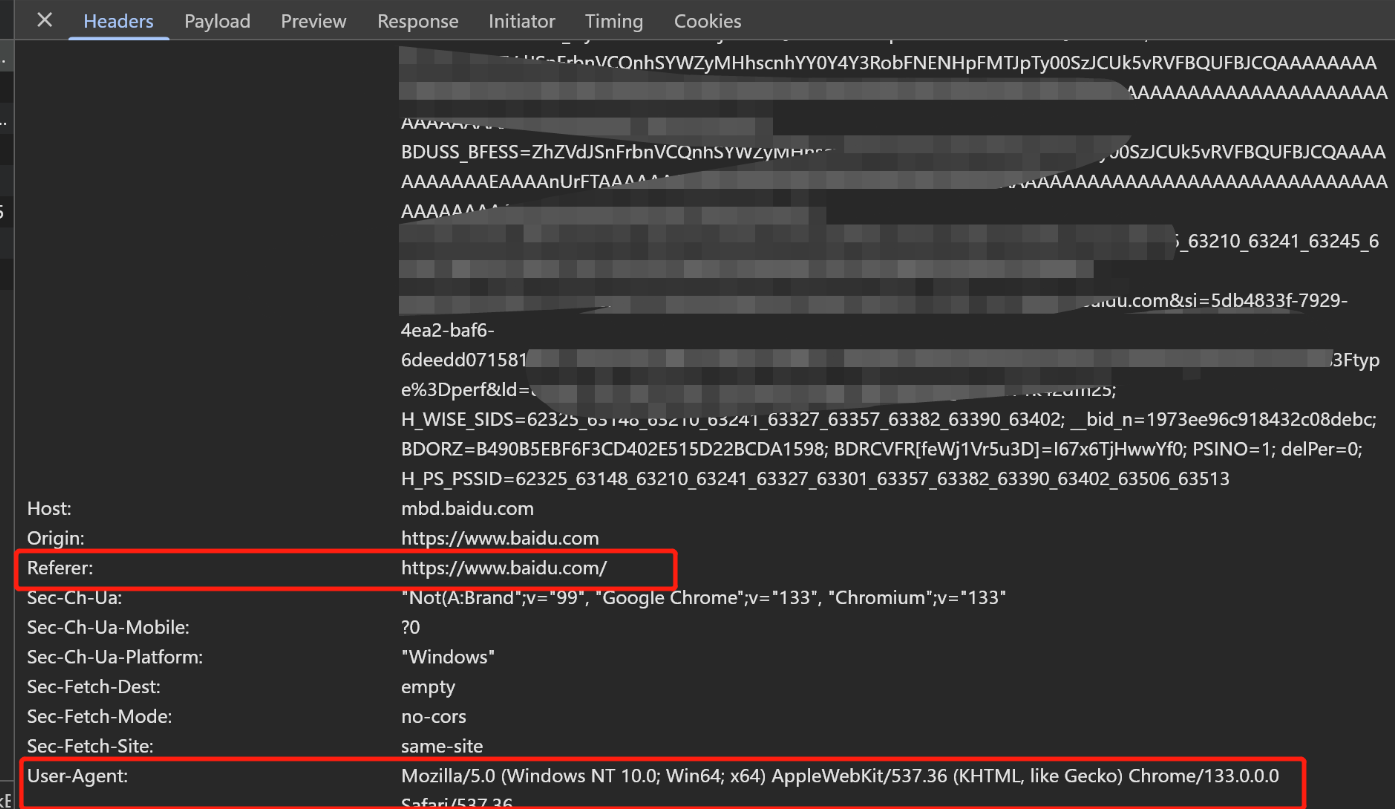Select Referer value https://www.baidu.com/

tap(504, 568)
